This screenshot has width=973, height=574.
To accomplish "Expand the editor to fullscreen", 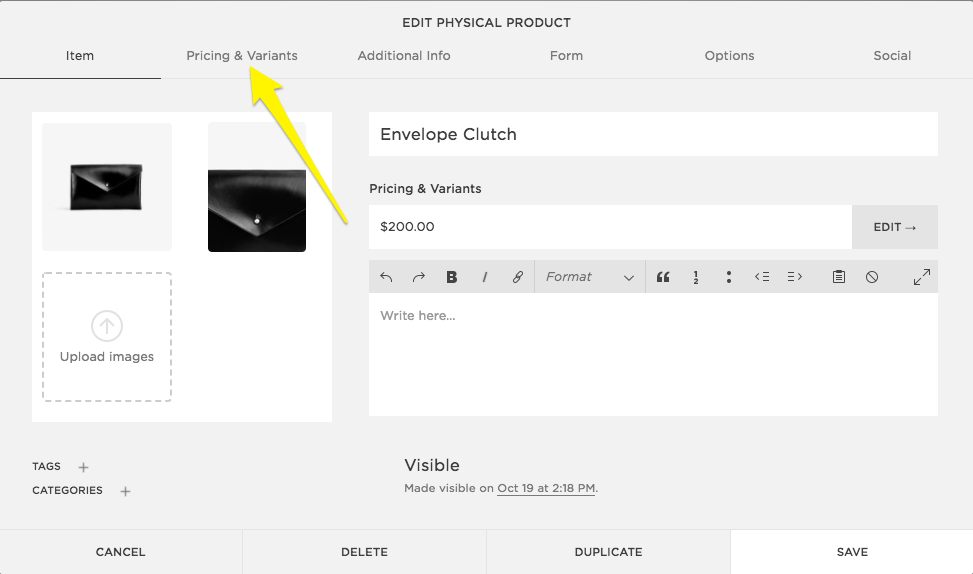I will pyautogui.click(x=922, y=277).
